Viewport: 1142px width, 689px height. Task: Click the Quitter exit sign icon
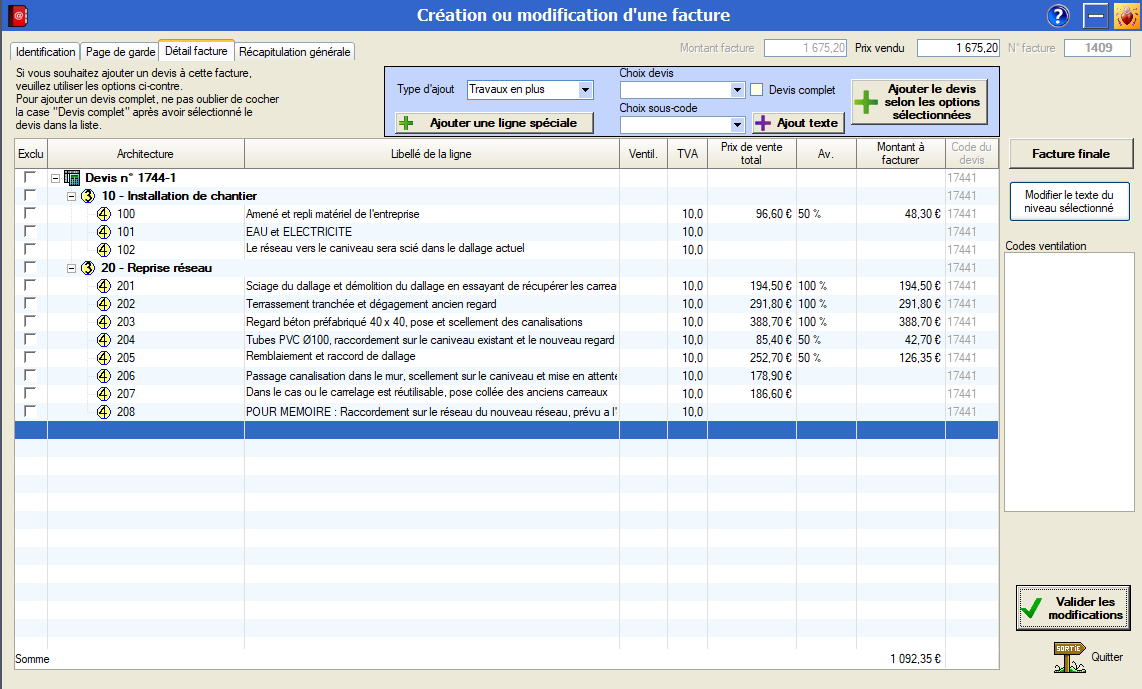click(x=1069, y=657)
